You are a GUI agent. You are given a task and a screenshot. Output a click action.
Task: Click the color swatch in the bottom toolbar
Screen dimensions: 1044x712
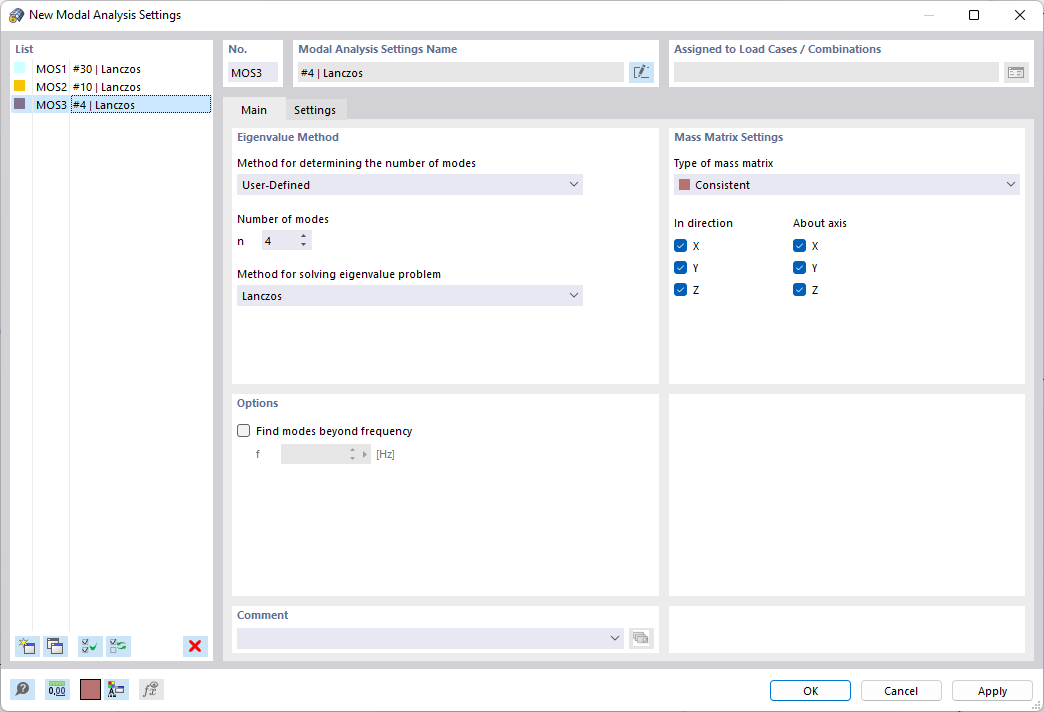(90, 689)
